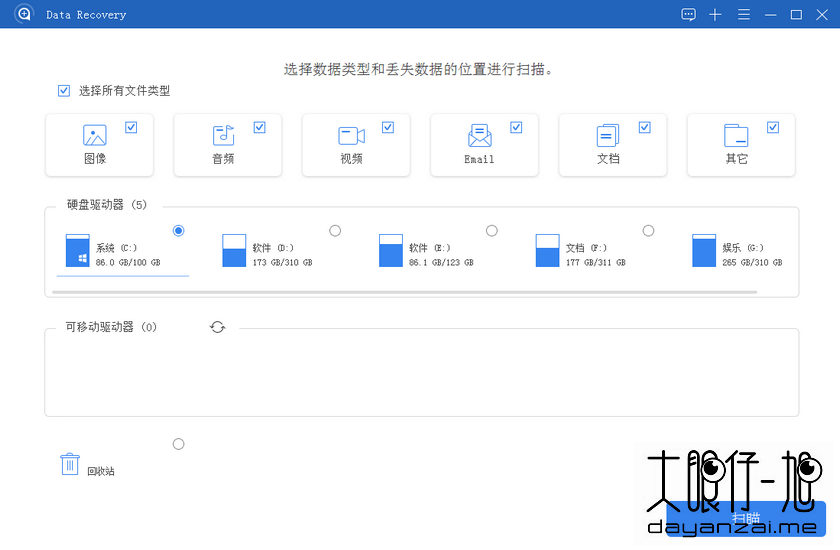
Task: Uncheck the 视频 file type checkbox
Action: (388, 127)
